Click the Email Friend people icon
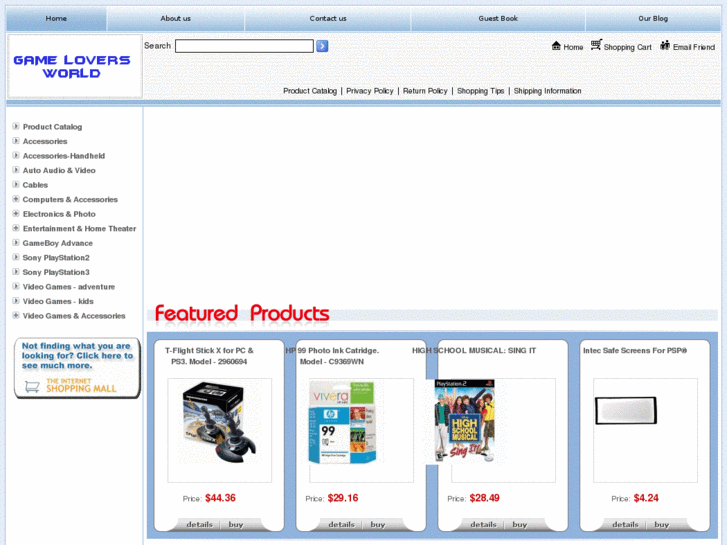 tap(665, 45)
